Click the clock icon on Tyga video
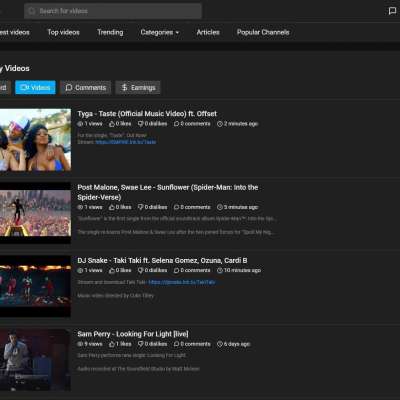This screenshot has width=400, height=400. tap(220, 124)
